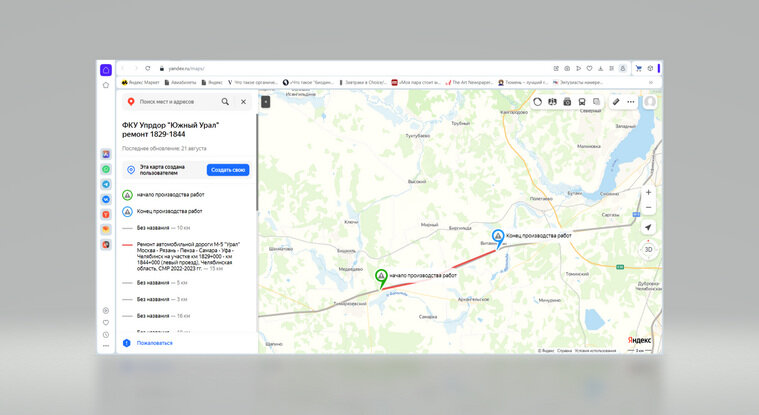Open the player icon at the sidebar bottom
The width and height of the screenshot is (759, 415).
click(x=106, y=310)
